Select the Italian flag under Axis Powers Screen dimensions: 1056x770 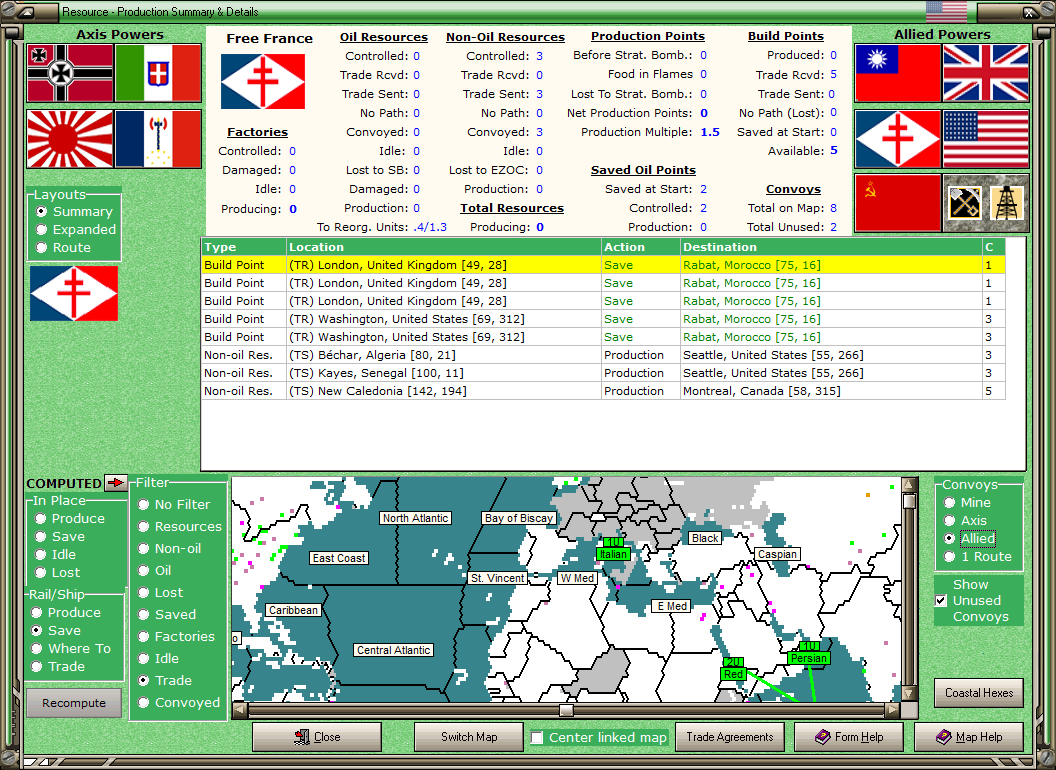[x=158, y=73]
